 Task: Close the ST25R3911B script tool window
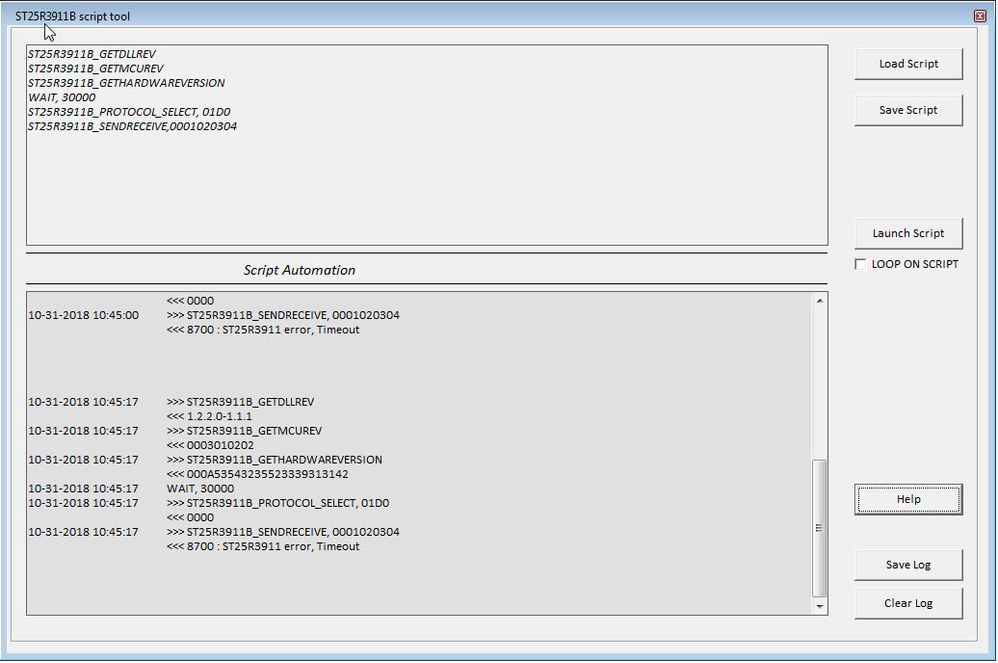(x=980, y=16)
